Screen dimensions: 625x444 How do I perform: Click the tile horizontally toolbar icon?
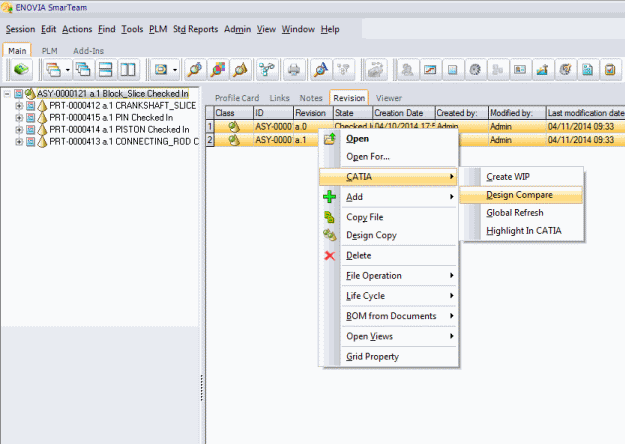coord(105,70)
